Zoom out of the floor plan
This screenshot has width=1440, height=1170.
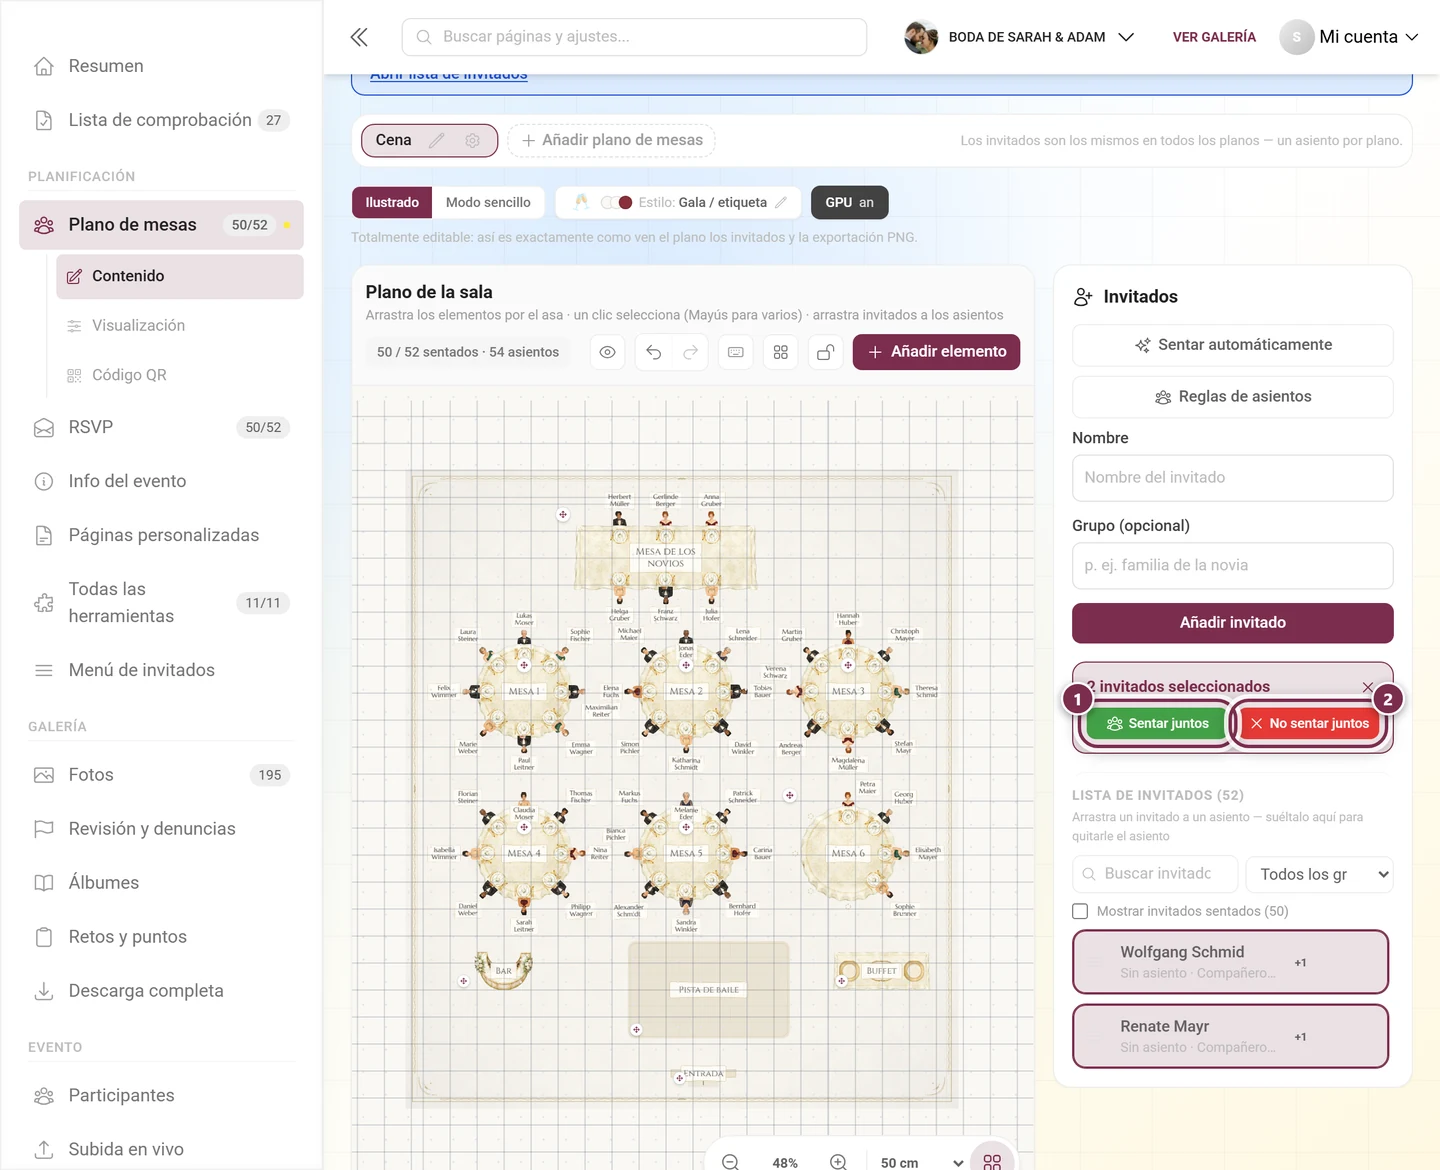click(x=731, y=1162)
